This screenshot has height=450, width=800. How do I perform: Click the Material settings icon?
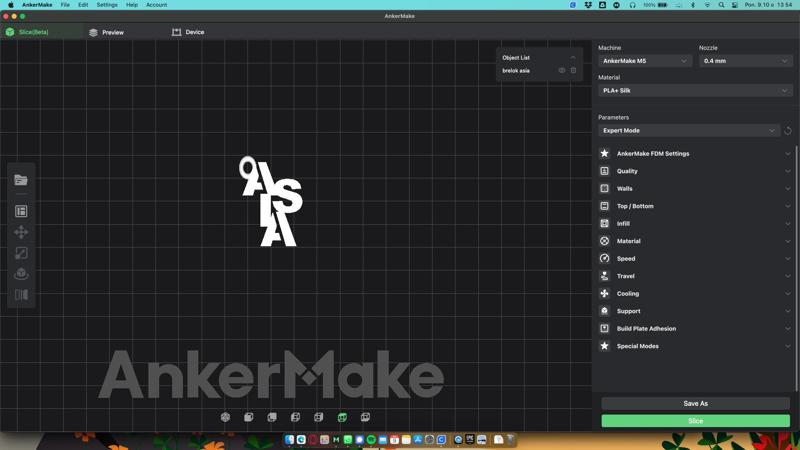[605, 241]
